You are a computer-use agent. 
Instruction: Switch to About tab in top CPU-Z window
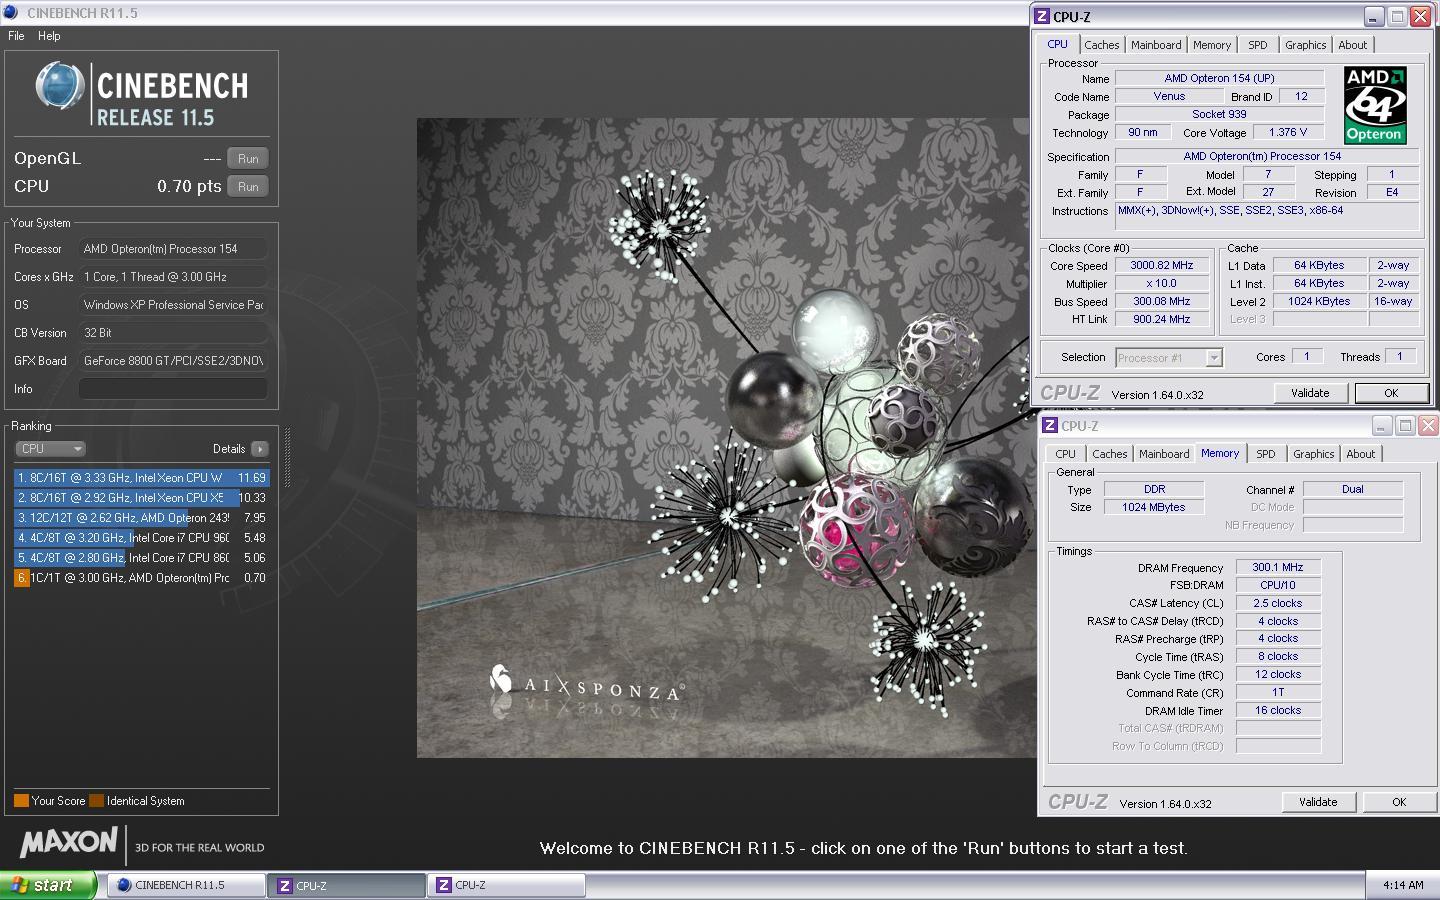pyautogui.click(x=1353, y=45)
